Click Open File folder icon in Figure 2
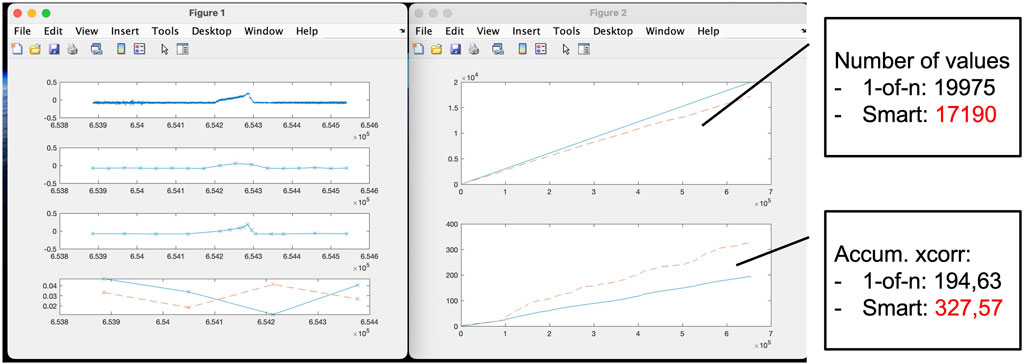Image resolution: width=1024 pixels, height=364 pixels. pos(437,49)
